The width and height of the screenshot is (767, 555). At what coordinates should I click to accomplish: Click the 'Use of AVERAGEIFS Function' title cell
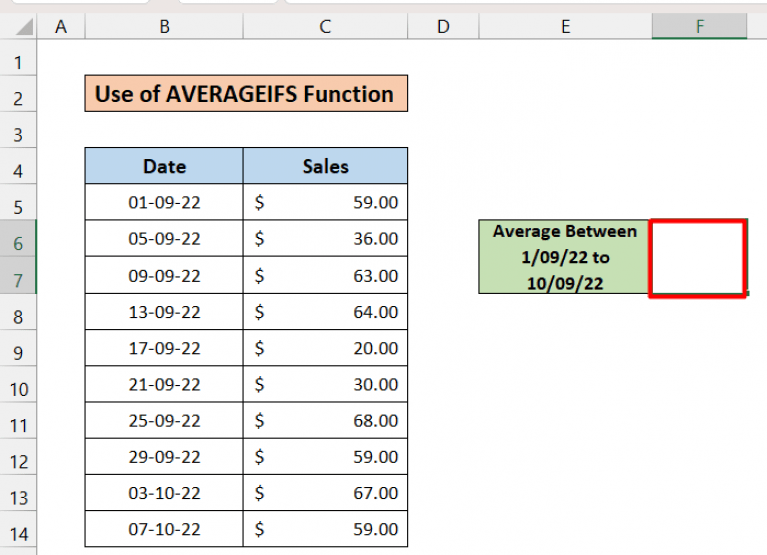point(246,93)
